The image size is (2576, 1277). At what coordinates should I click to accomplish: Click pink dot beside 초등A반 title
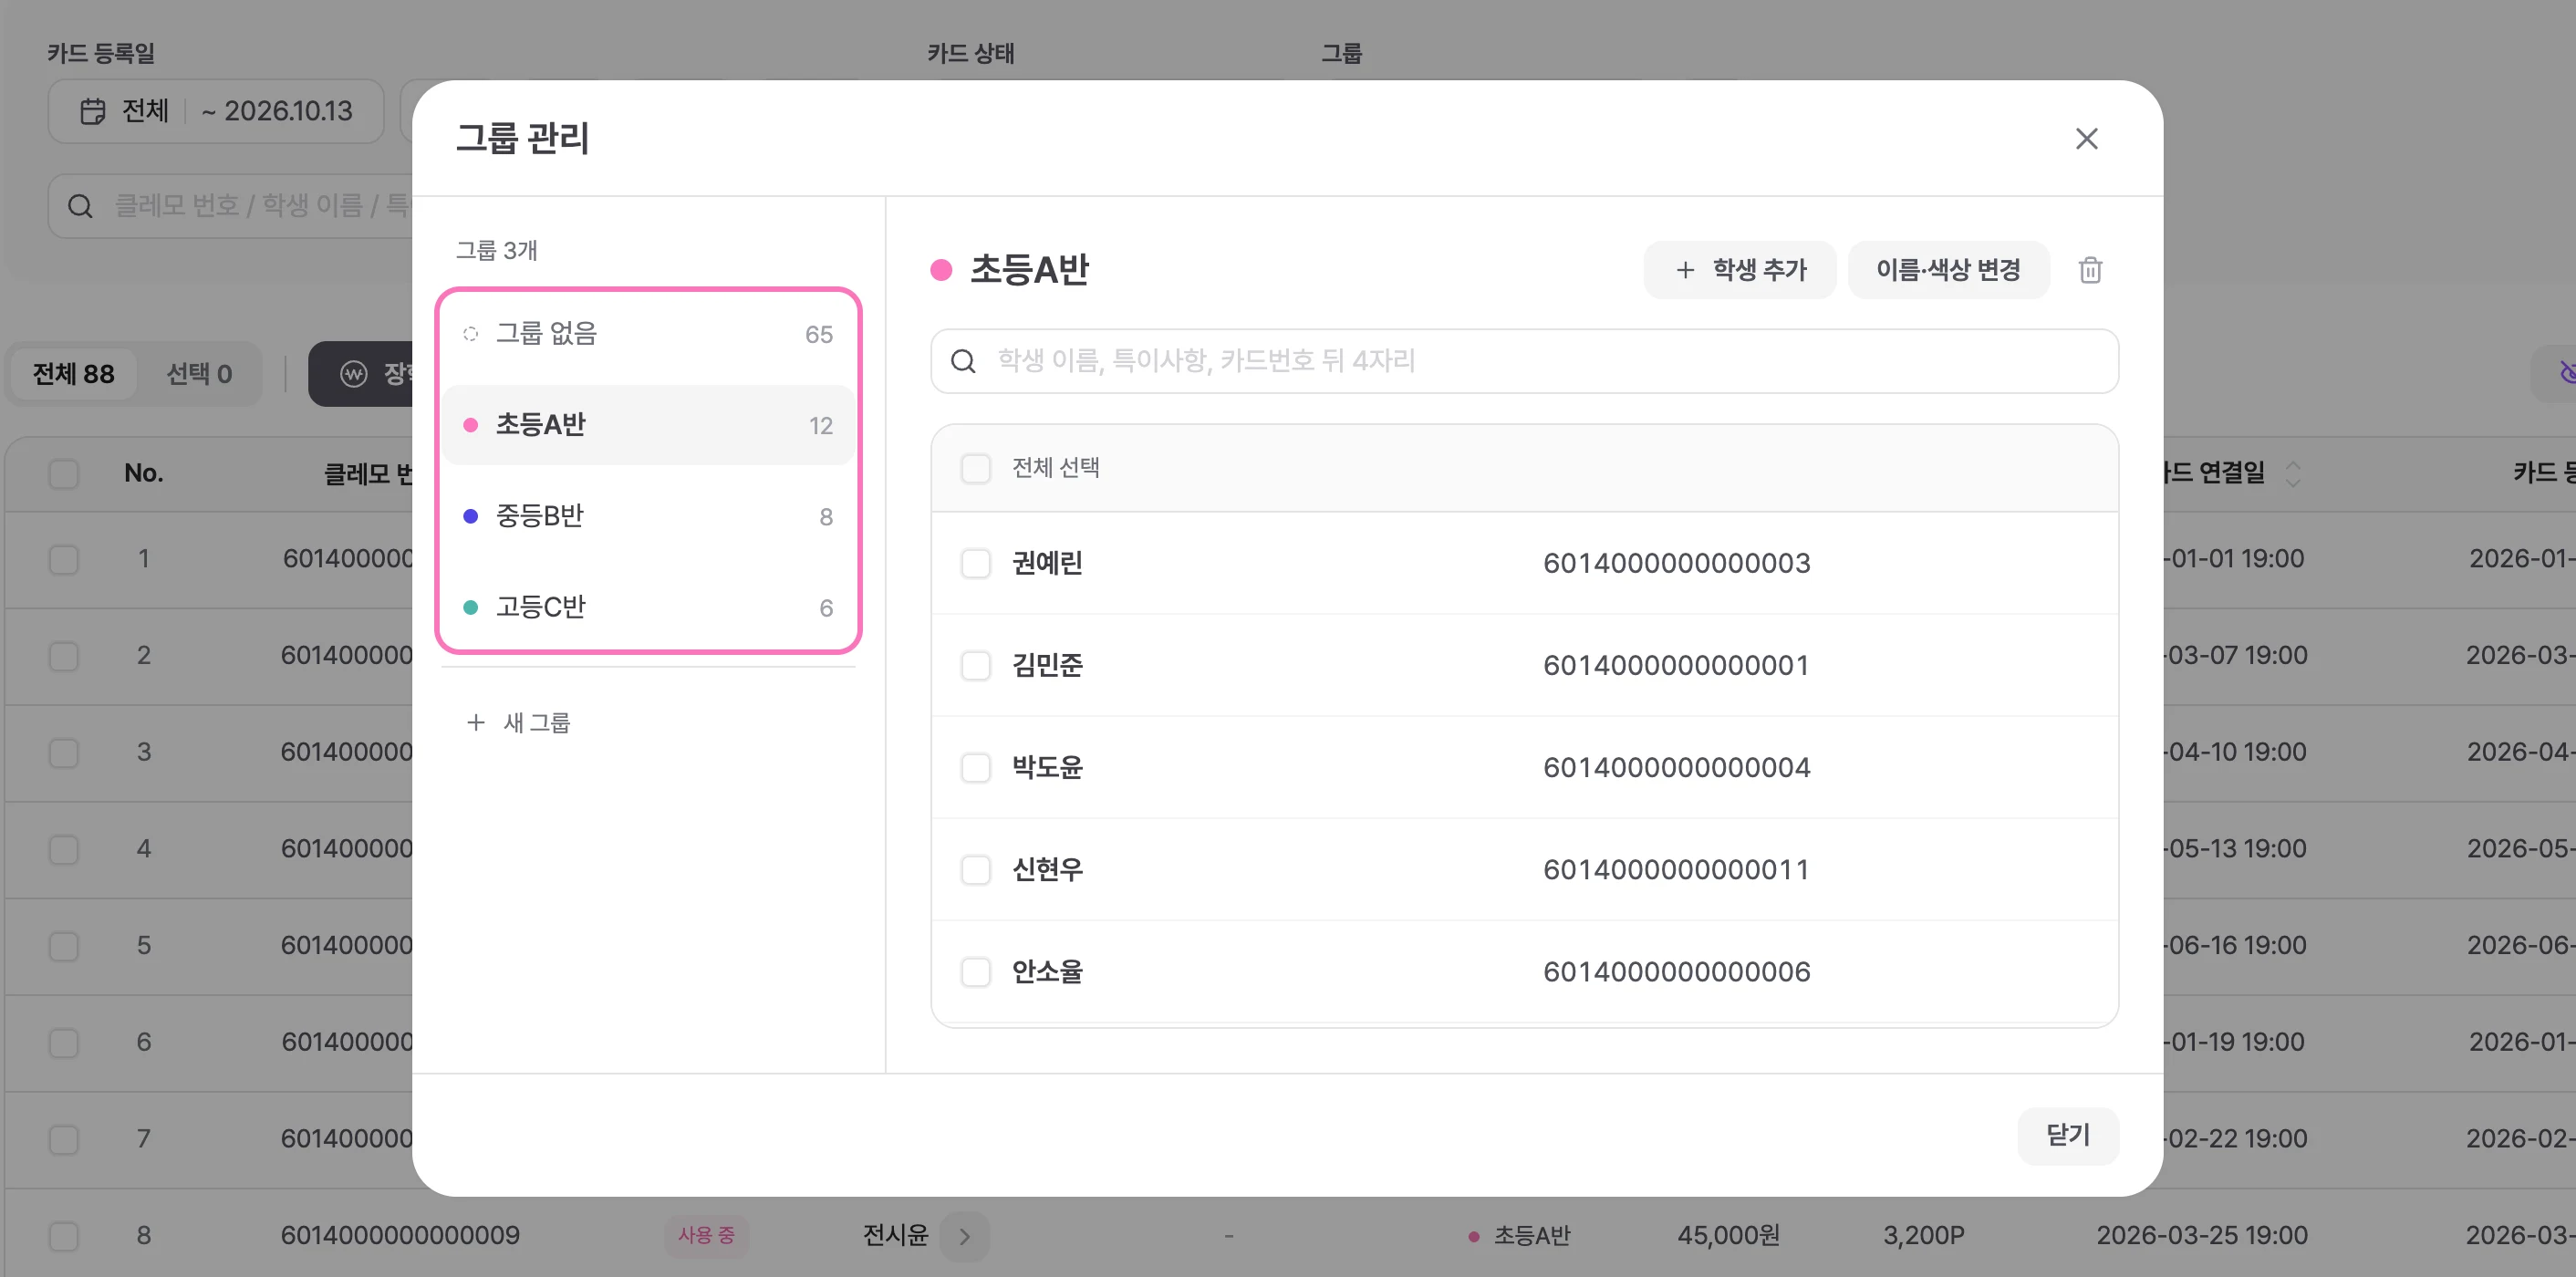tap(941, 270)
